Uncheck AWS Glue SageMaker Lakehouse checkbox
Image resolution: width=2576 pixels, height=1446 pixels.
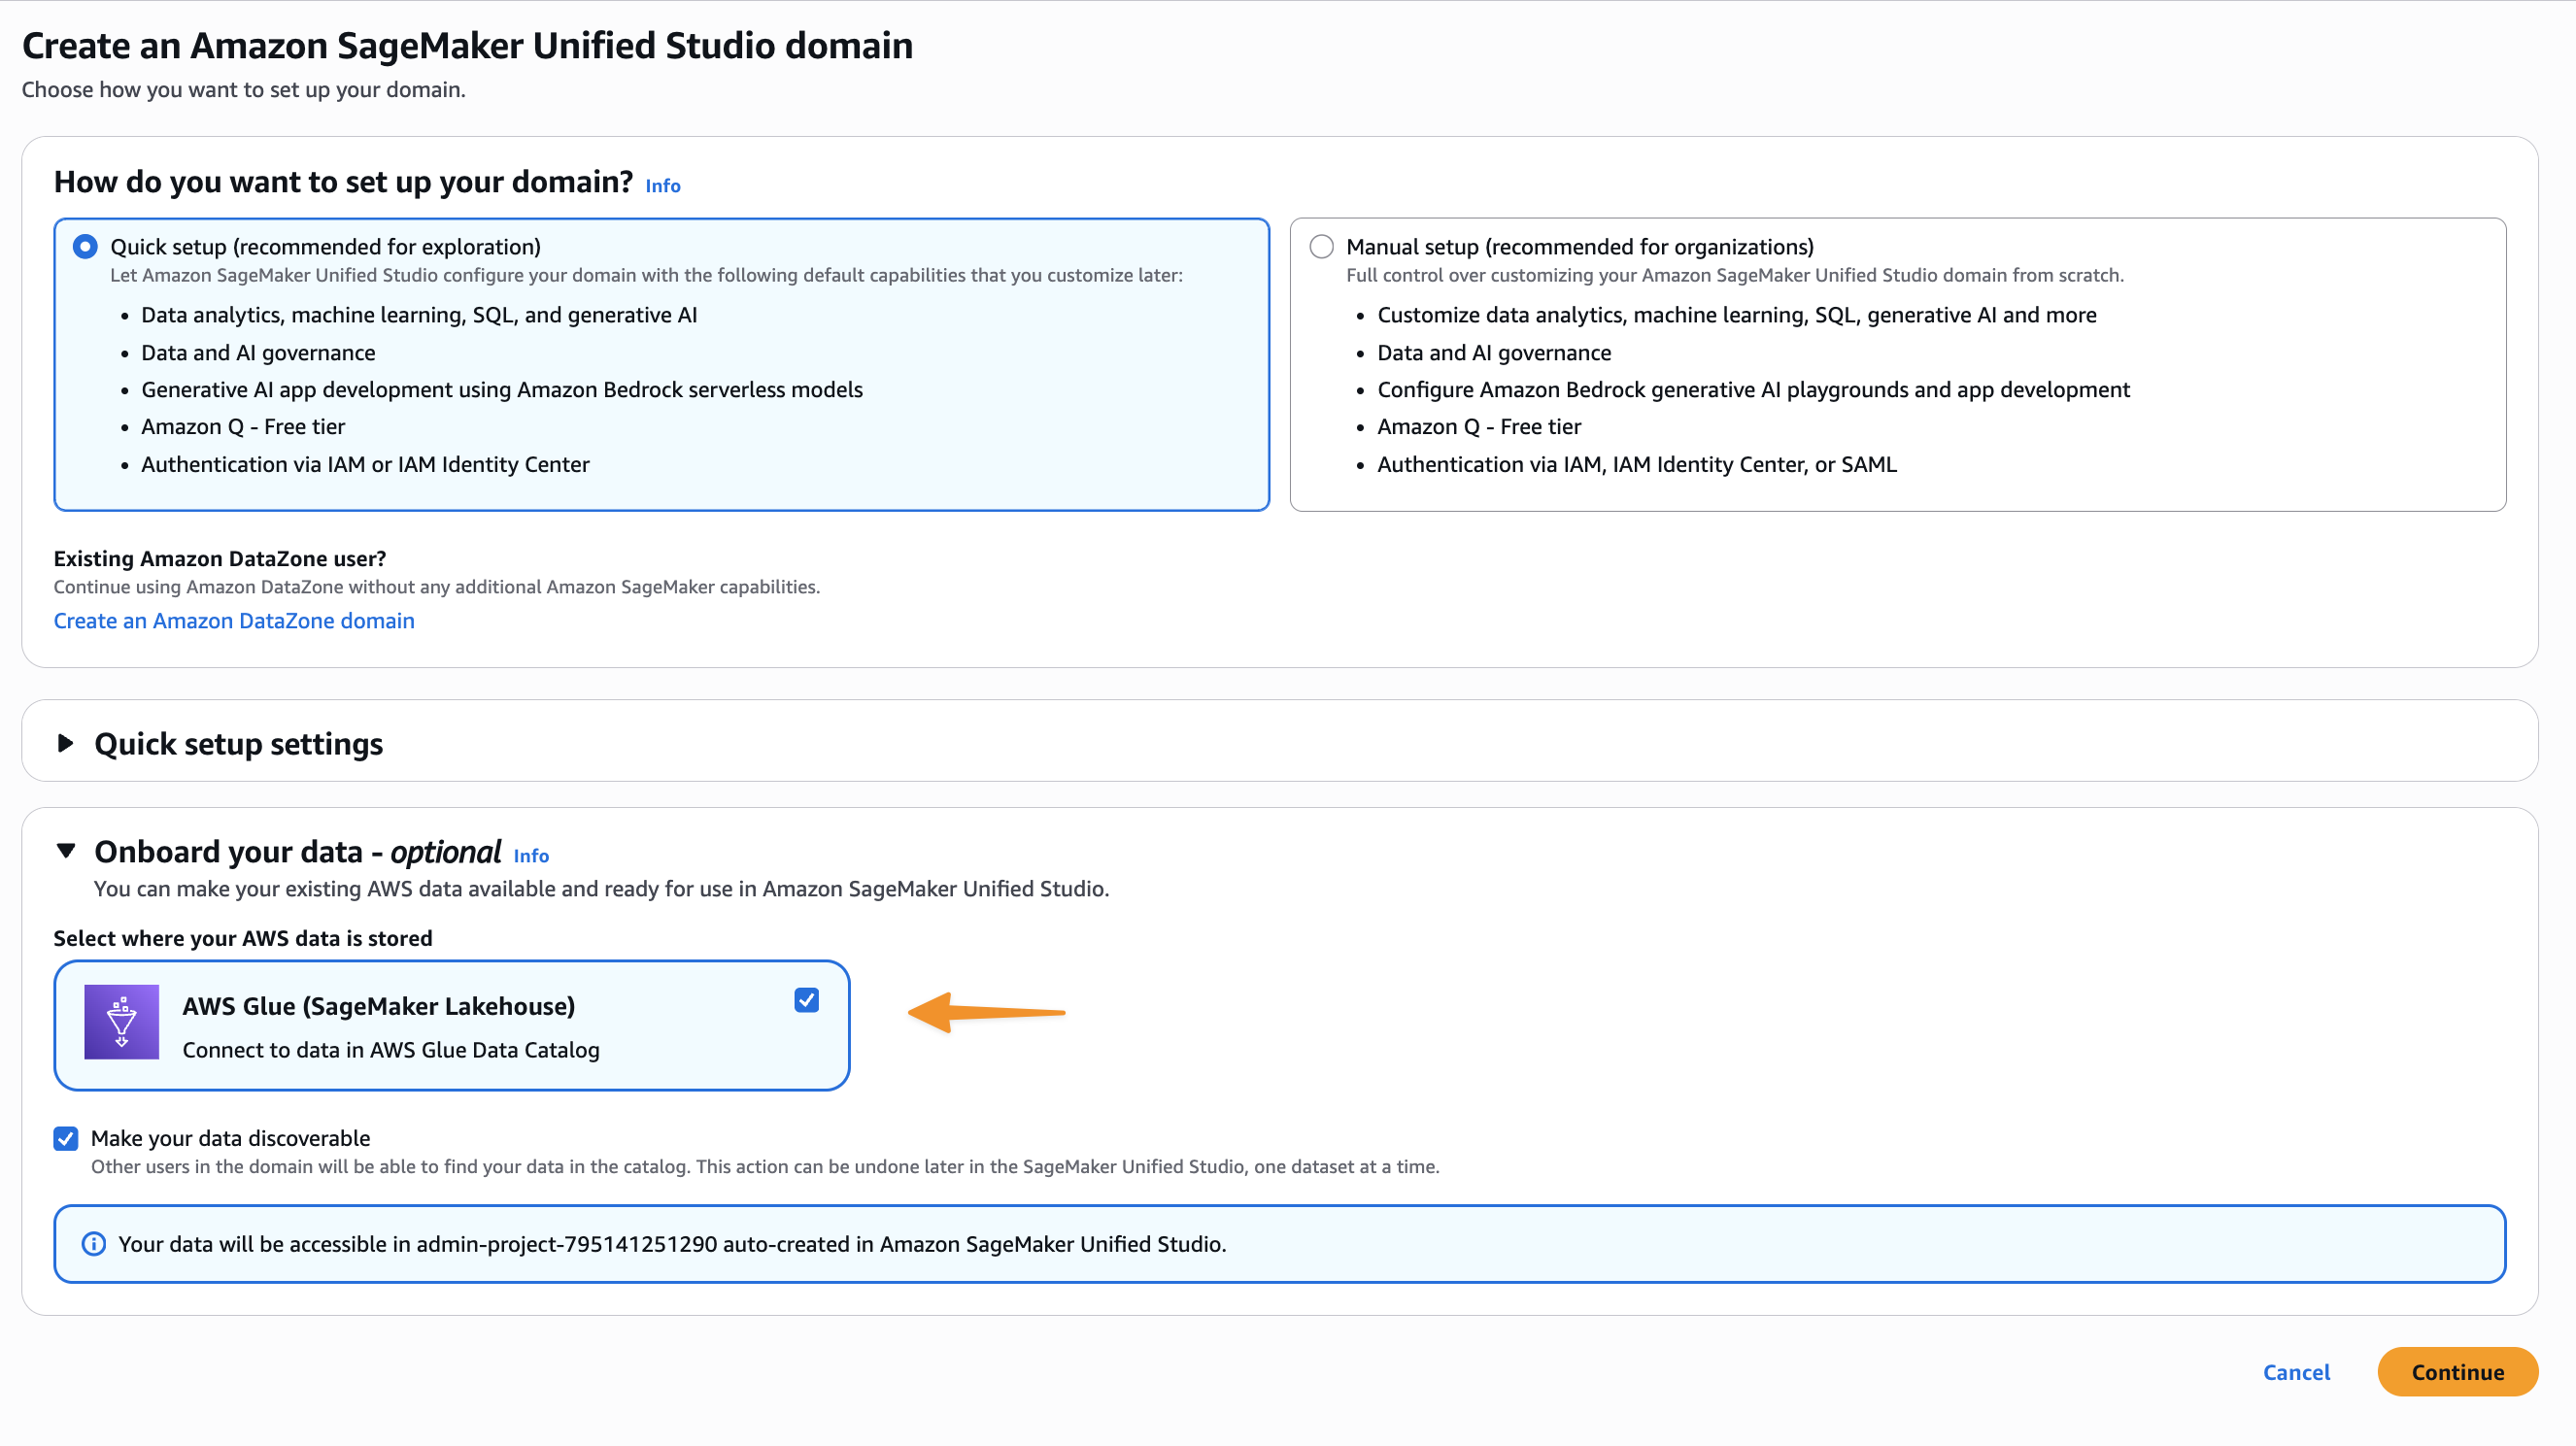[806, 1000]
